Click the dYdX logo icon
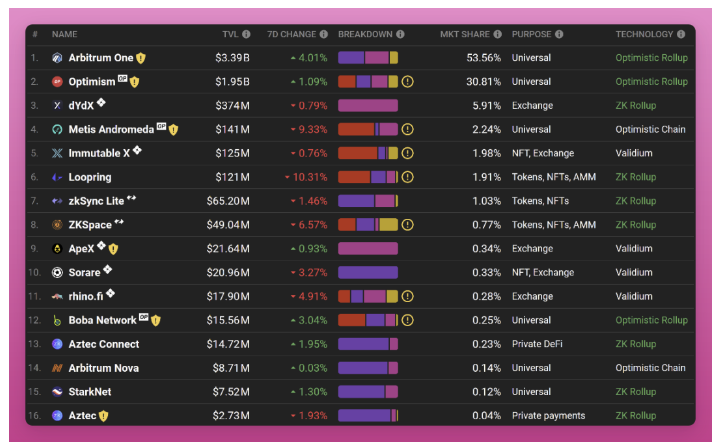Screen dimensions: 717x445 click(57, 106)
